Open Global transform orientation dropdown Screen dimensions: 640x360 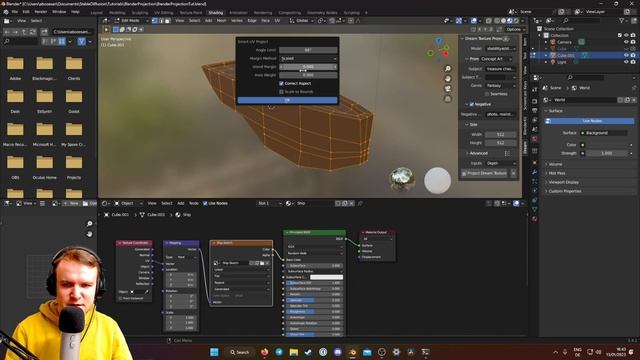tap(301, 20)
